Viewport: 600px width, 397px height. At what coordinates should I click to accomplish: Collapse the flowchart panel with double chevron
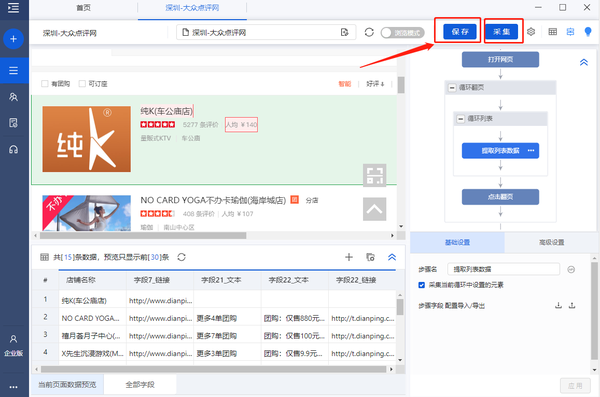tap(584, 62)
